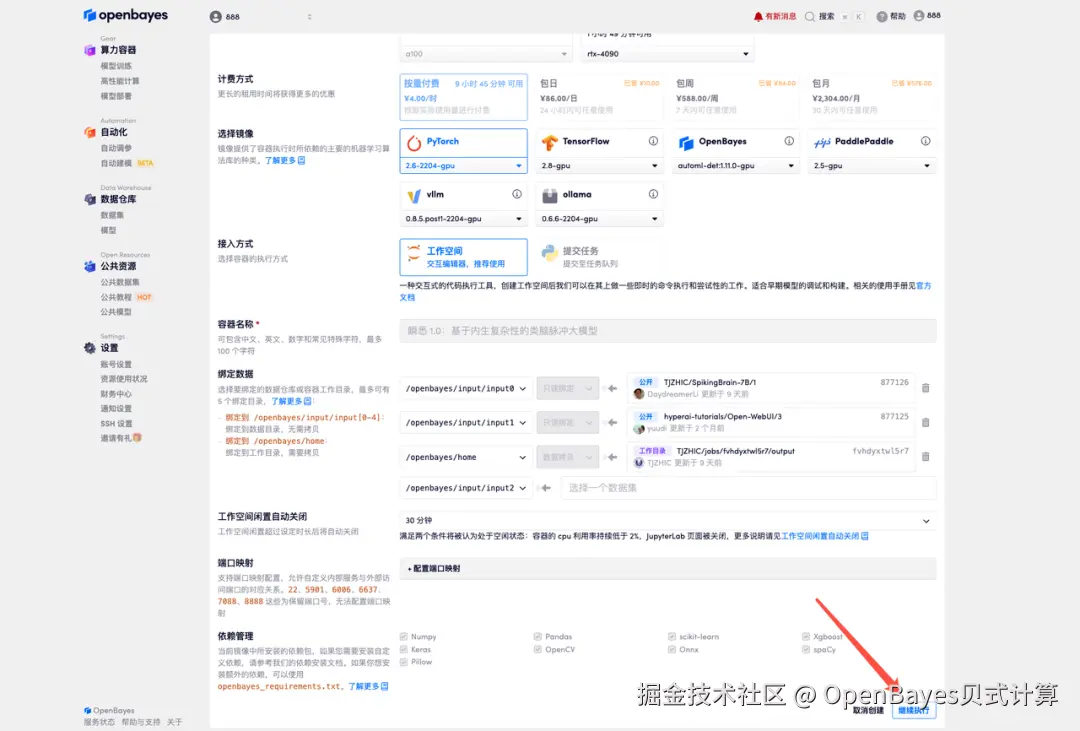Click the PaddlePaddle info icon
The image size is (1080, 731).
click(926, 141)
